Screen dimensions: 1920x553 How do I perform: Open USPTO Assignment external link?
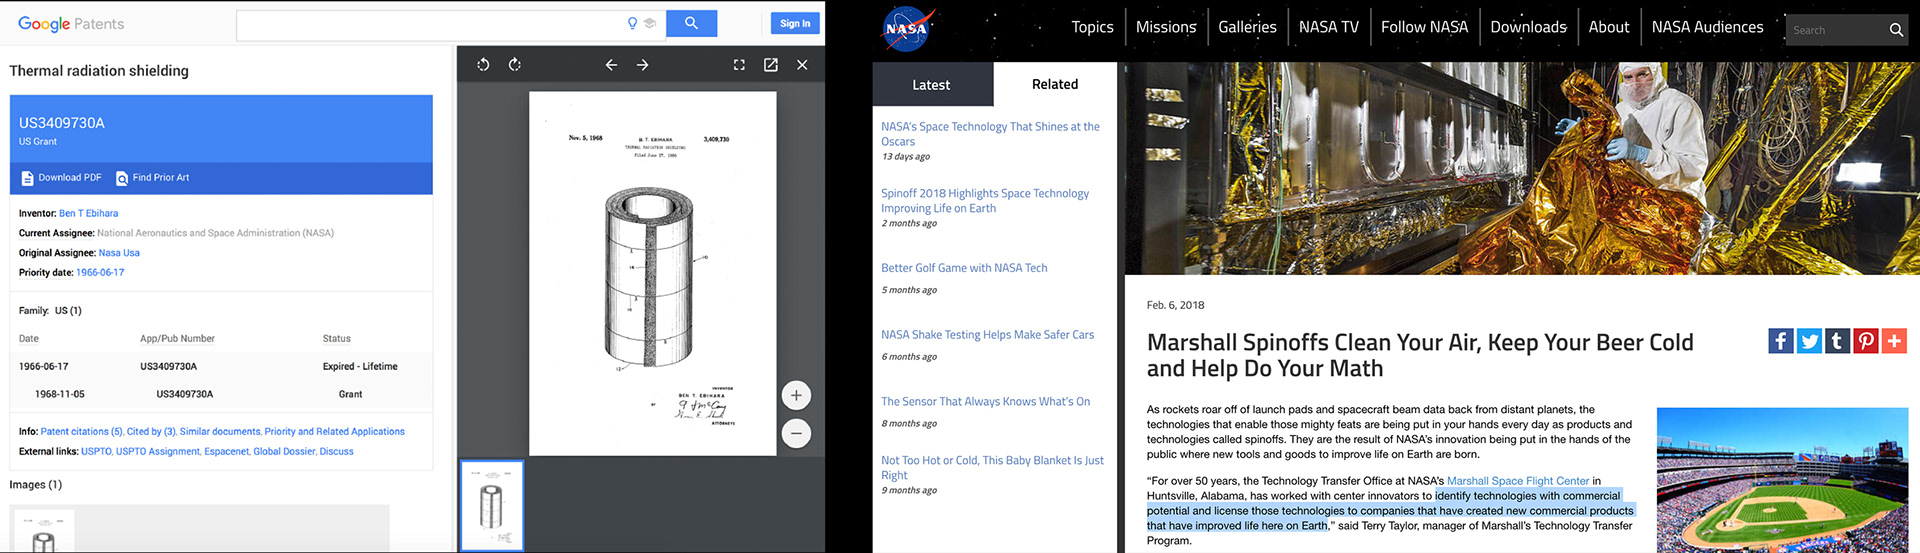click(x=158, y=452)
